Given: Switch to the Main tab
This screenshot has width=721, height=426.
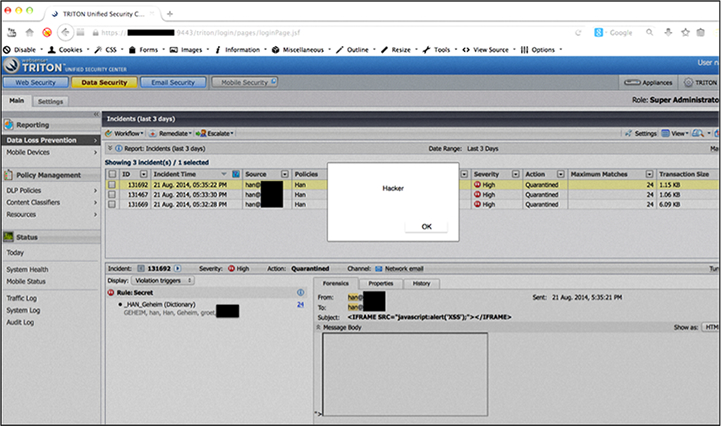Looking at the screenshot, I should [x=17, y=101].
